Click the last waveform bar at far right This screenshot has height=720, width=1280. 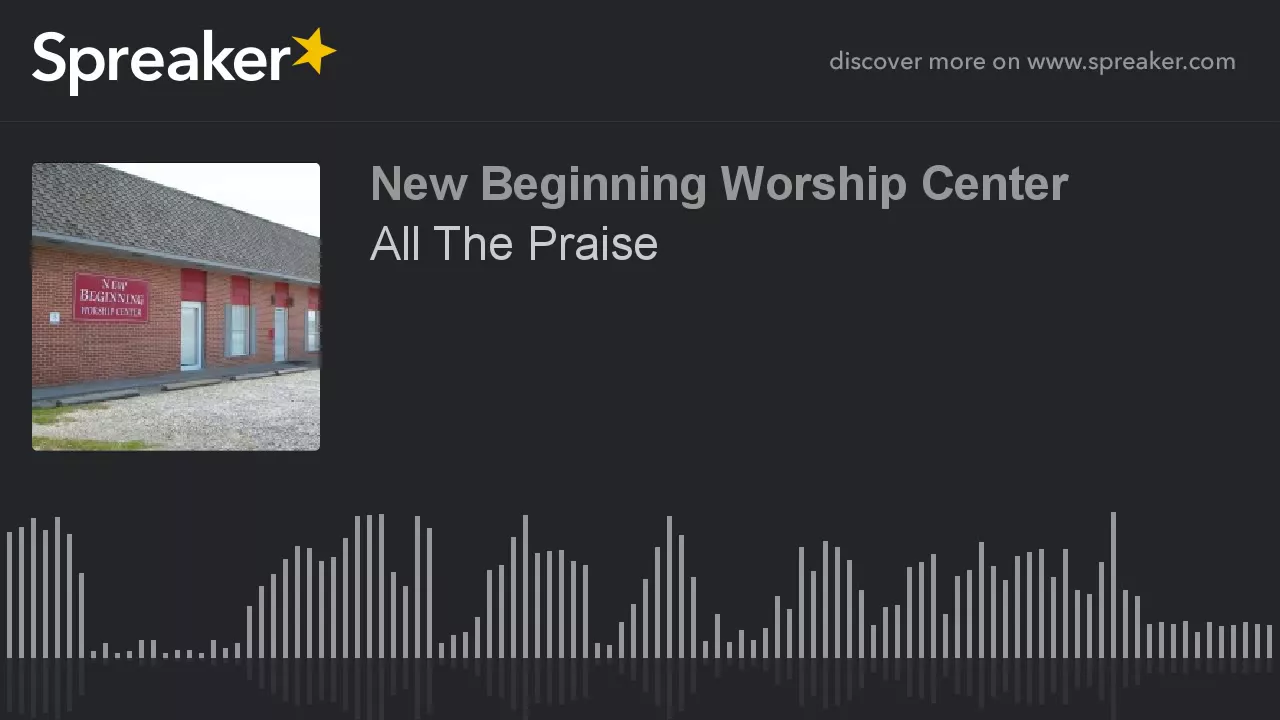[1269, 641]
